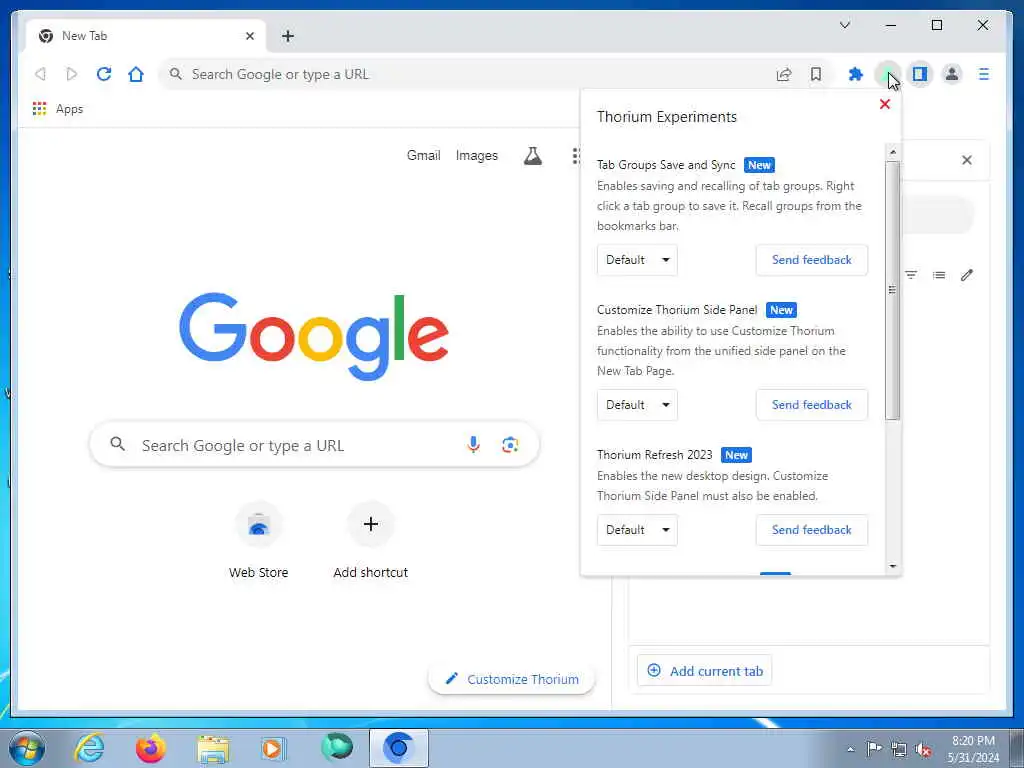Image resolution: width=1024 pixels, height=768 pixels.
Task: Toggle the side panel icon
Action: [x=920, y=74]
